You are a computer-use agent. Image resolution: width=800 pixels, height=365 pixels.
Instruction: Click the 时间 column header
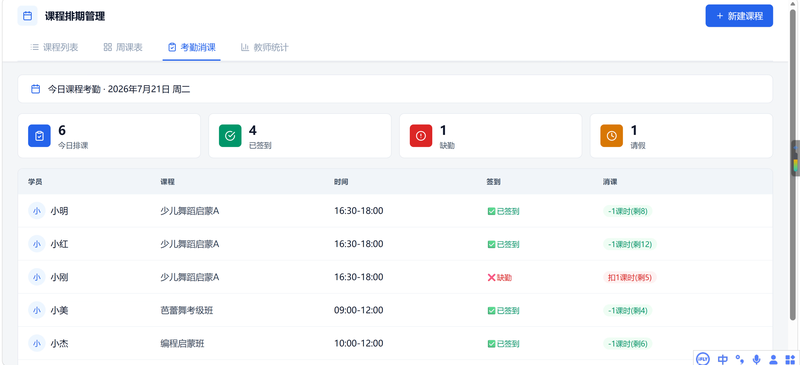[341, 182]
